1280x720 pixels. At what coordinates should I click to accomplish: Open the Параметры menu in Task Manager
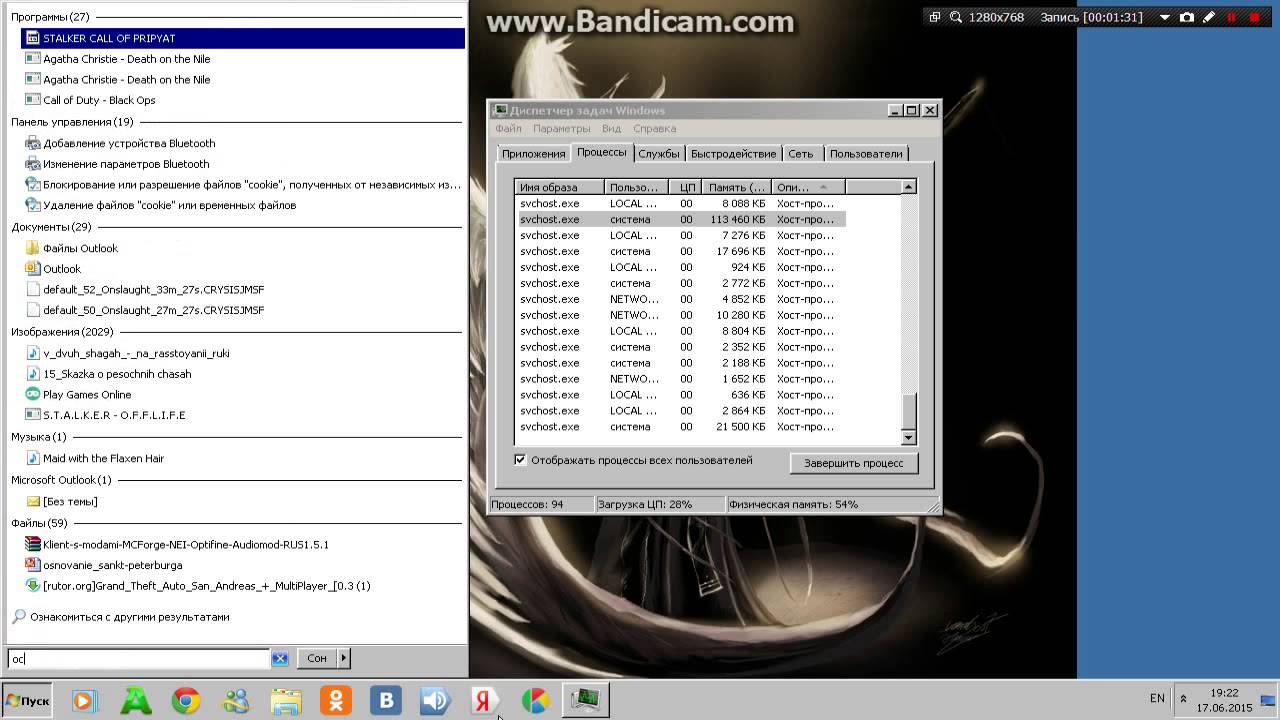coord(562,128)
